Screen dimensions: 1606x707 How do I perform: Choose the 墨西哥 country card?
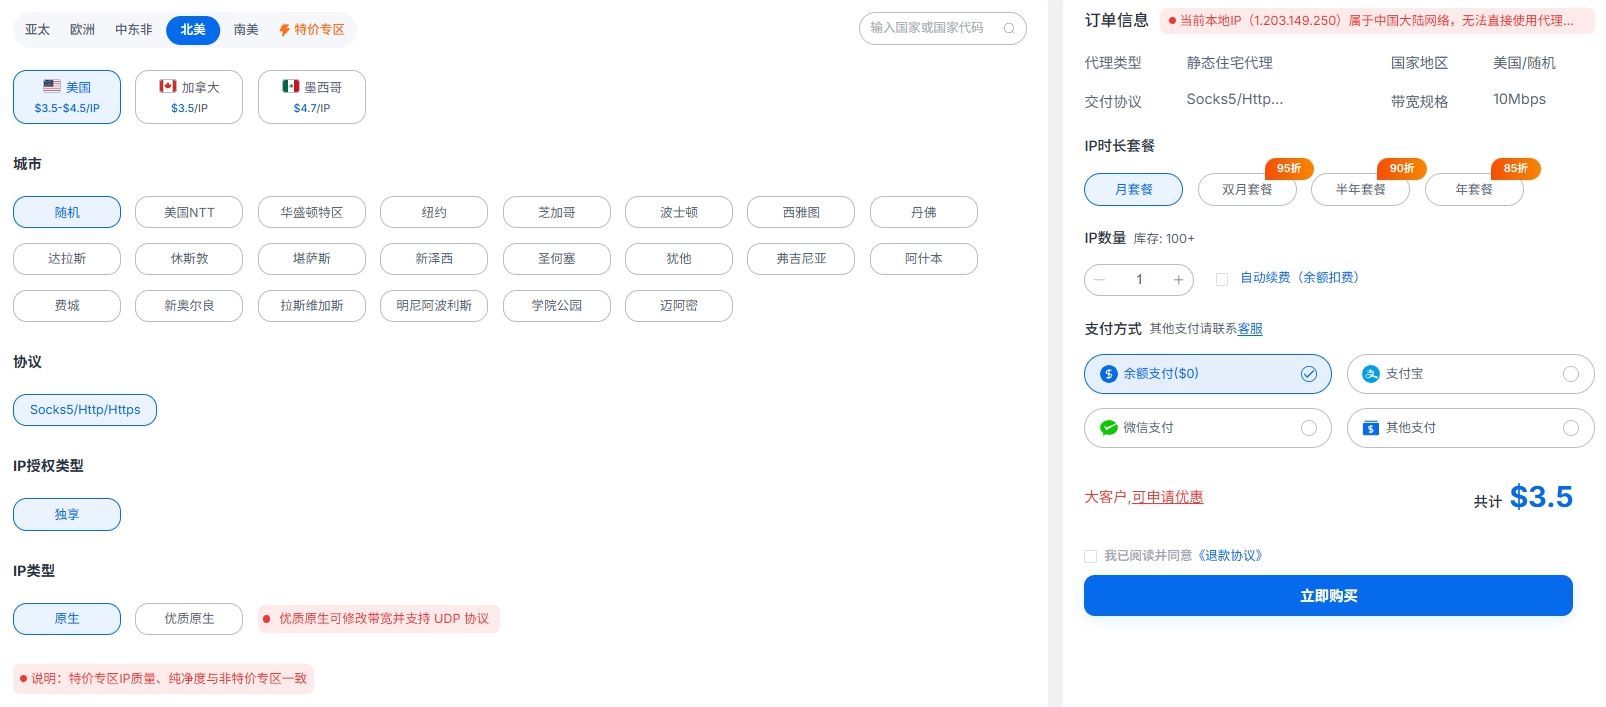click(312, 97)
